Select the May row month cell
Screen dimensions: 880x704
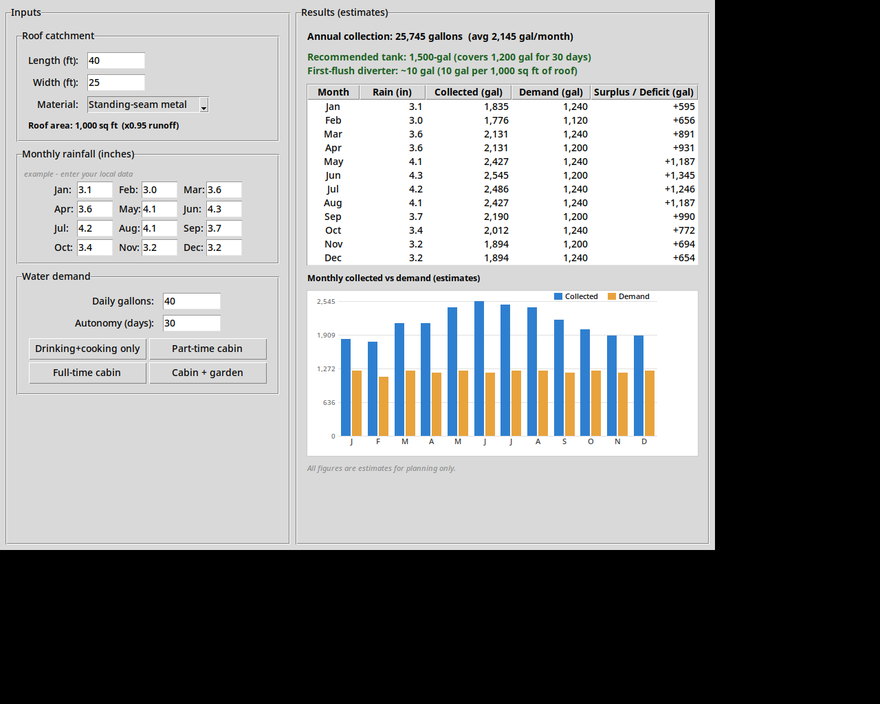[333, 162]
